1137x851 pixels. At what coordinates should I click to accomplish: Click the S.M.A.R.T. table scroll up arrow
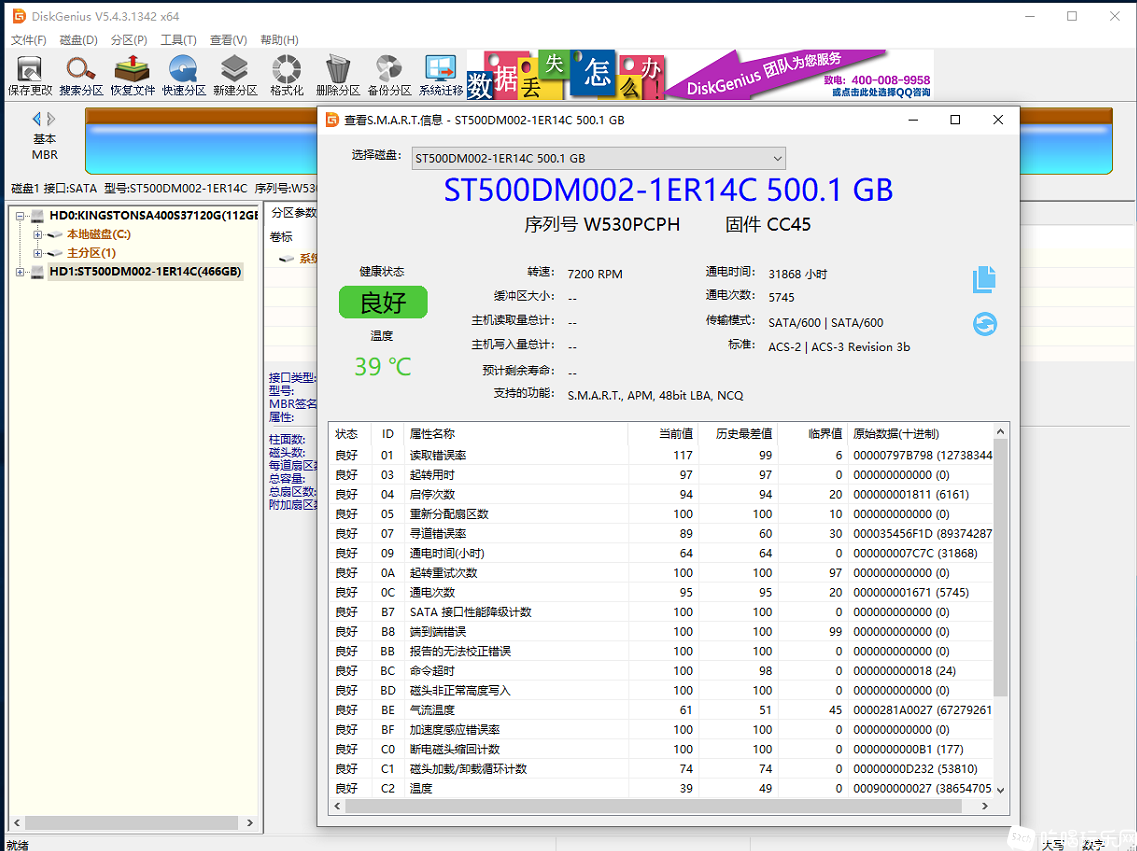[1000, 432]
